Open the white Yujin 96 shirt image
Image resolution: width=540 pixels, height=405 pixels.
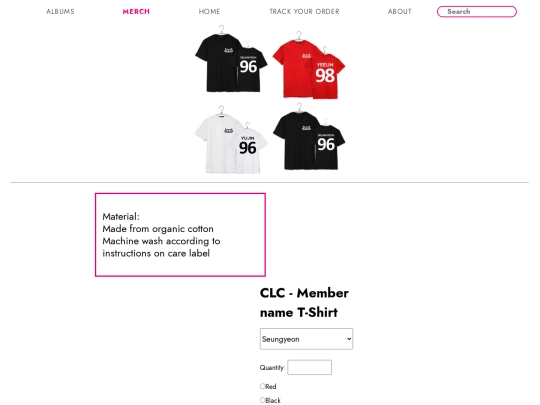(x=231, y=139)
